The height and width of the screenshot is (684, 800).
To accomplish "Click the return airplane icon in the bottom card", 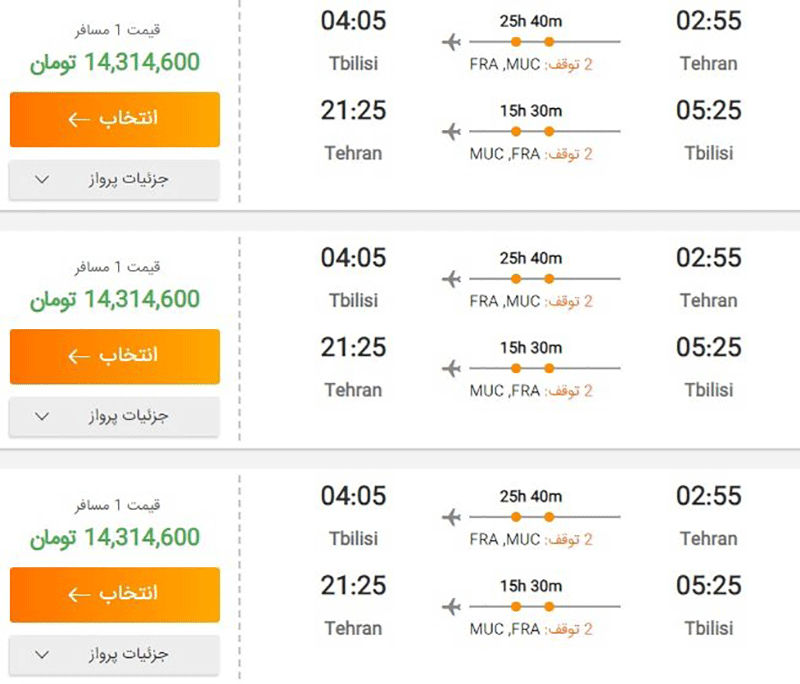I will [451, 607].
